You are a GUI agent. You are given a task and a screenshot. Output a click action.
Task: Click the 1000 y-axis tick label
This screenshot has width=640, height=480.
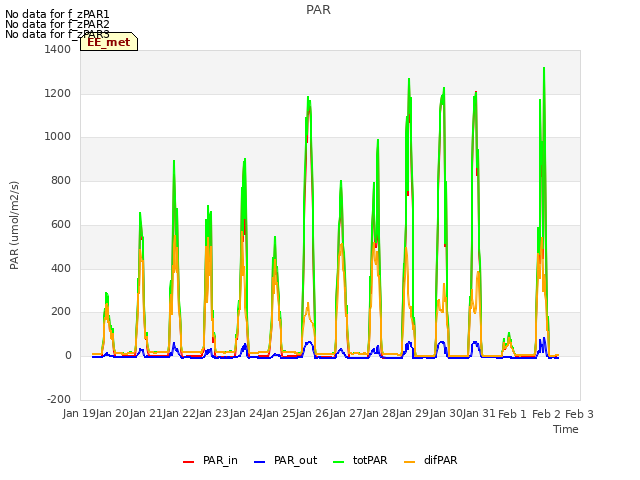58,137
